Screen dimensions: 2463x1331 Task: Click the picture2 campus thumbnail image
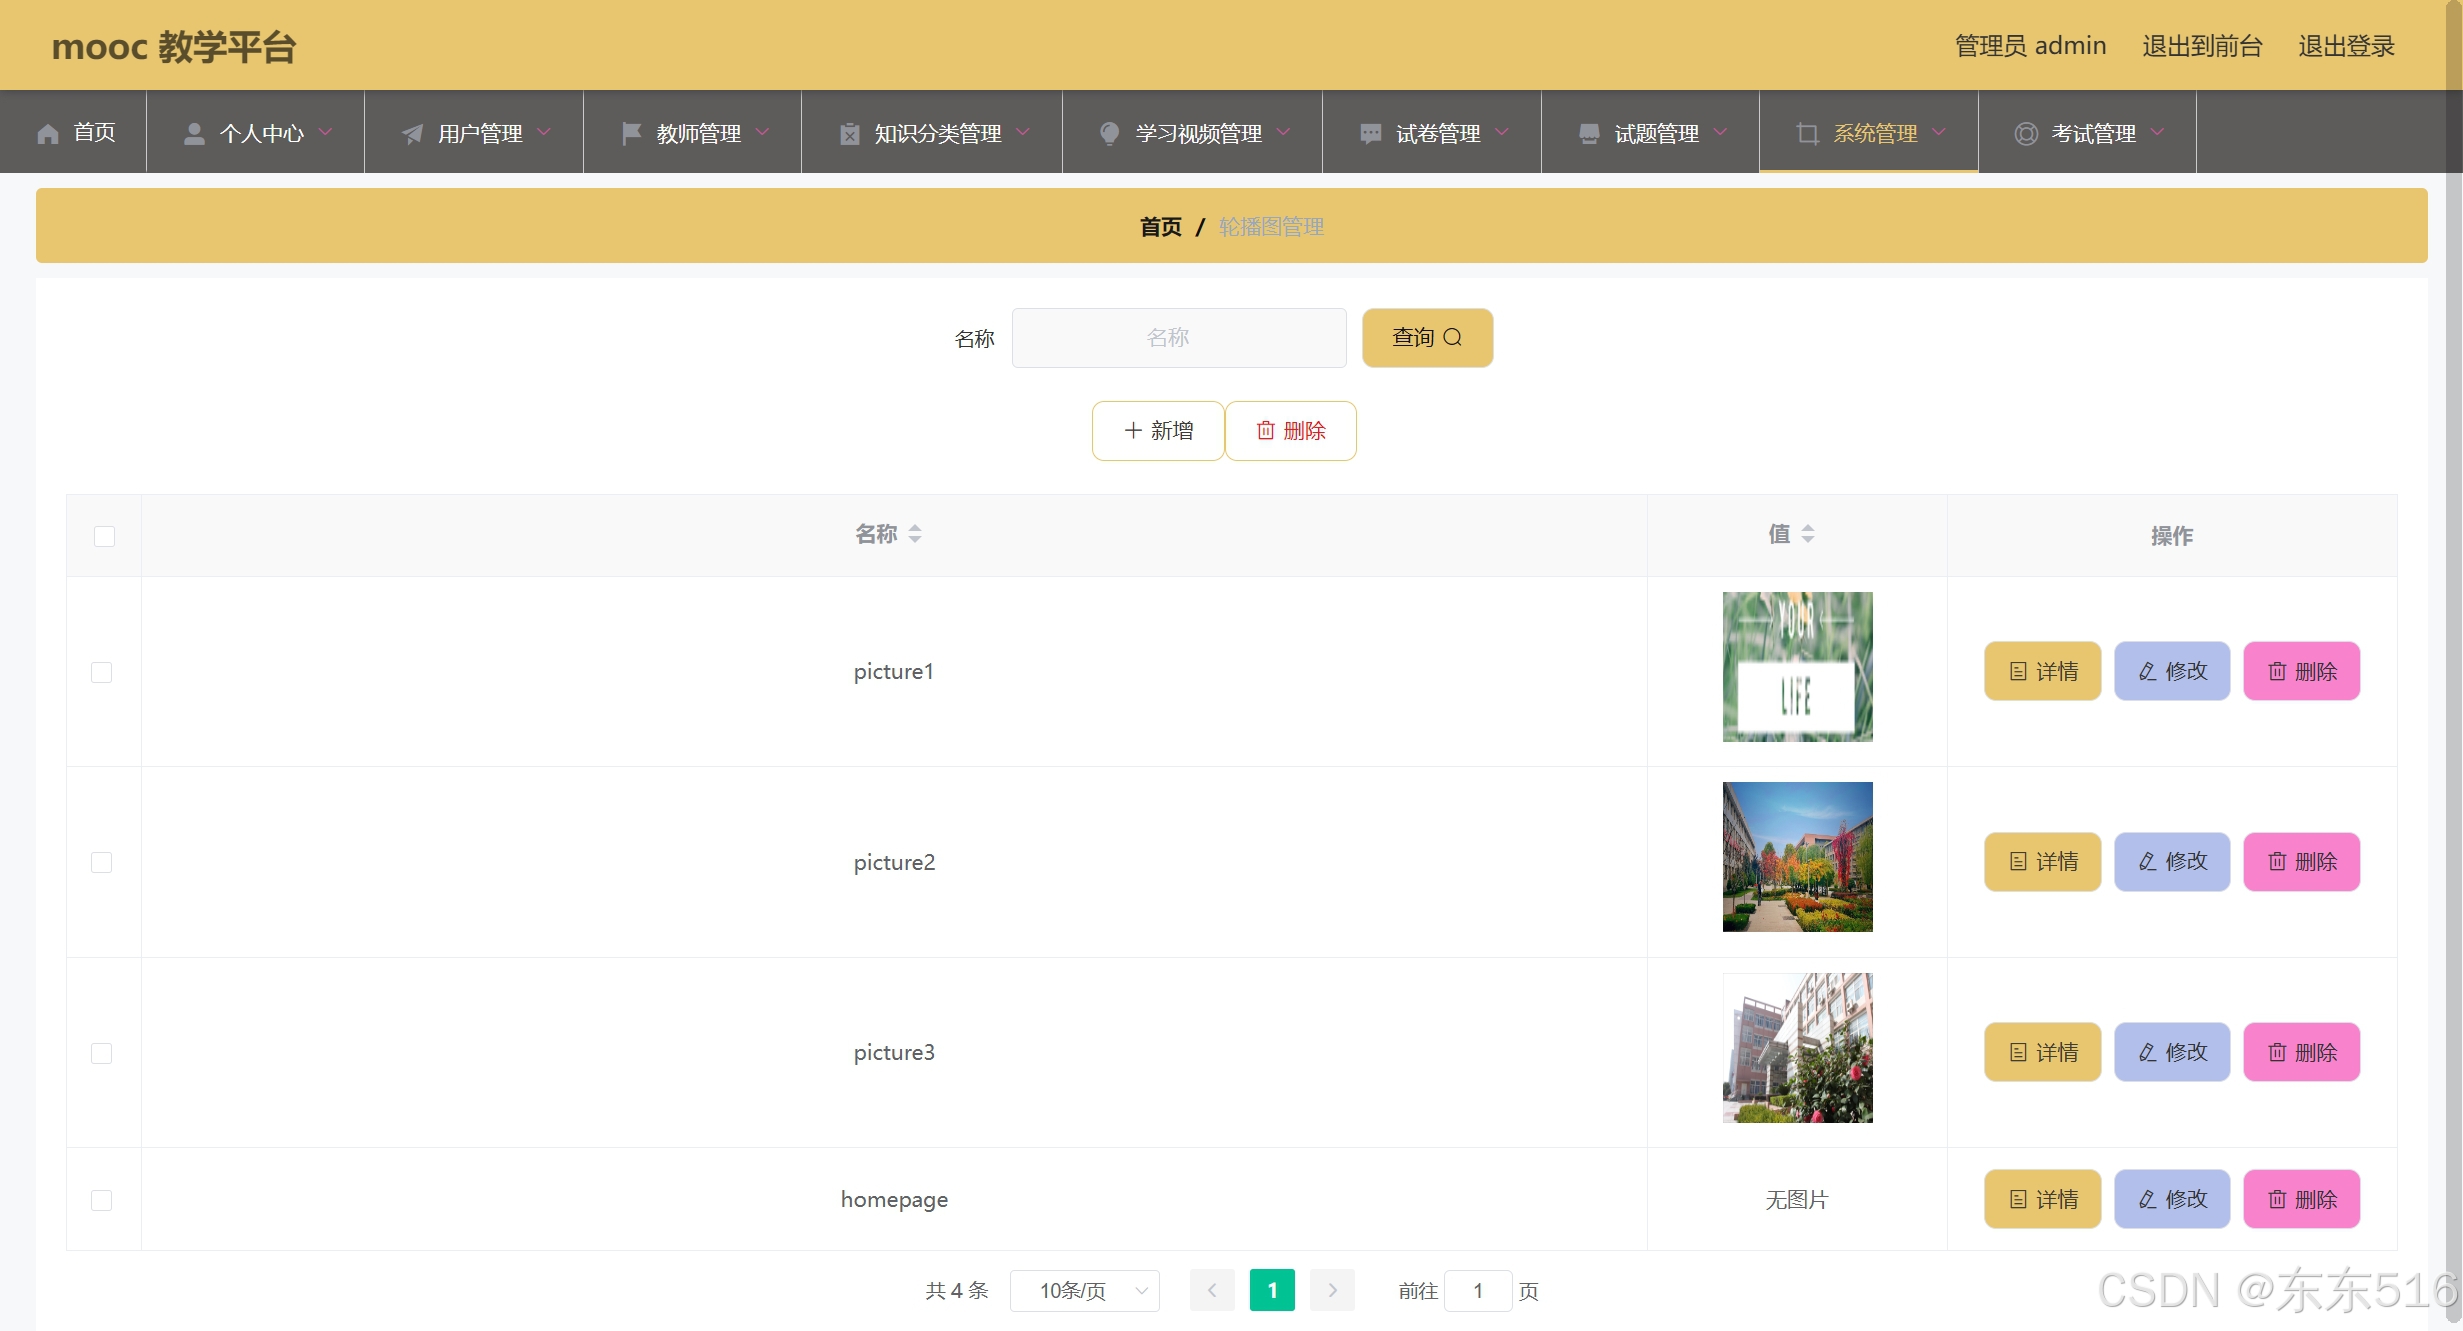pyautogui.click(x=1797, y=857)
